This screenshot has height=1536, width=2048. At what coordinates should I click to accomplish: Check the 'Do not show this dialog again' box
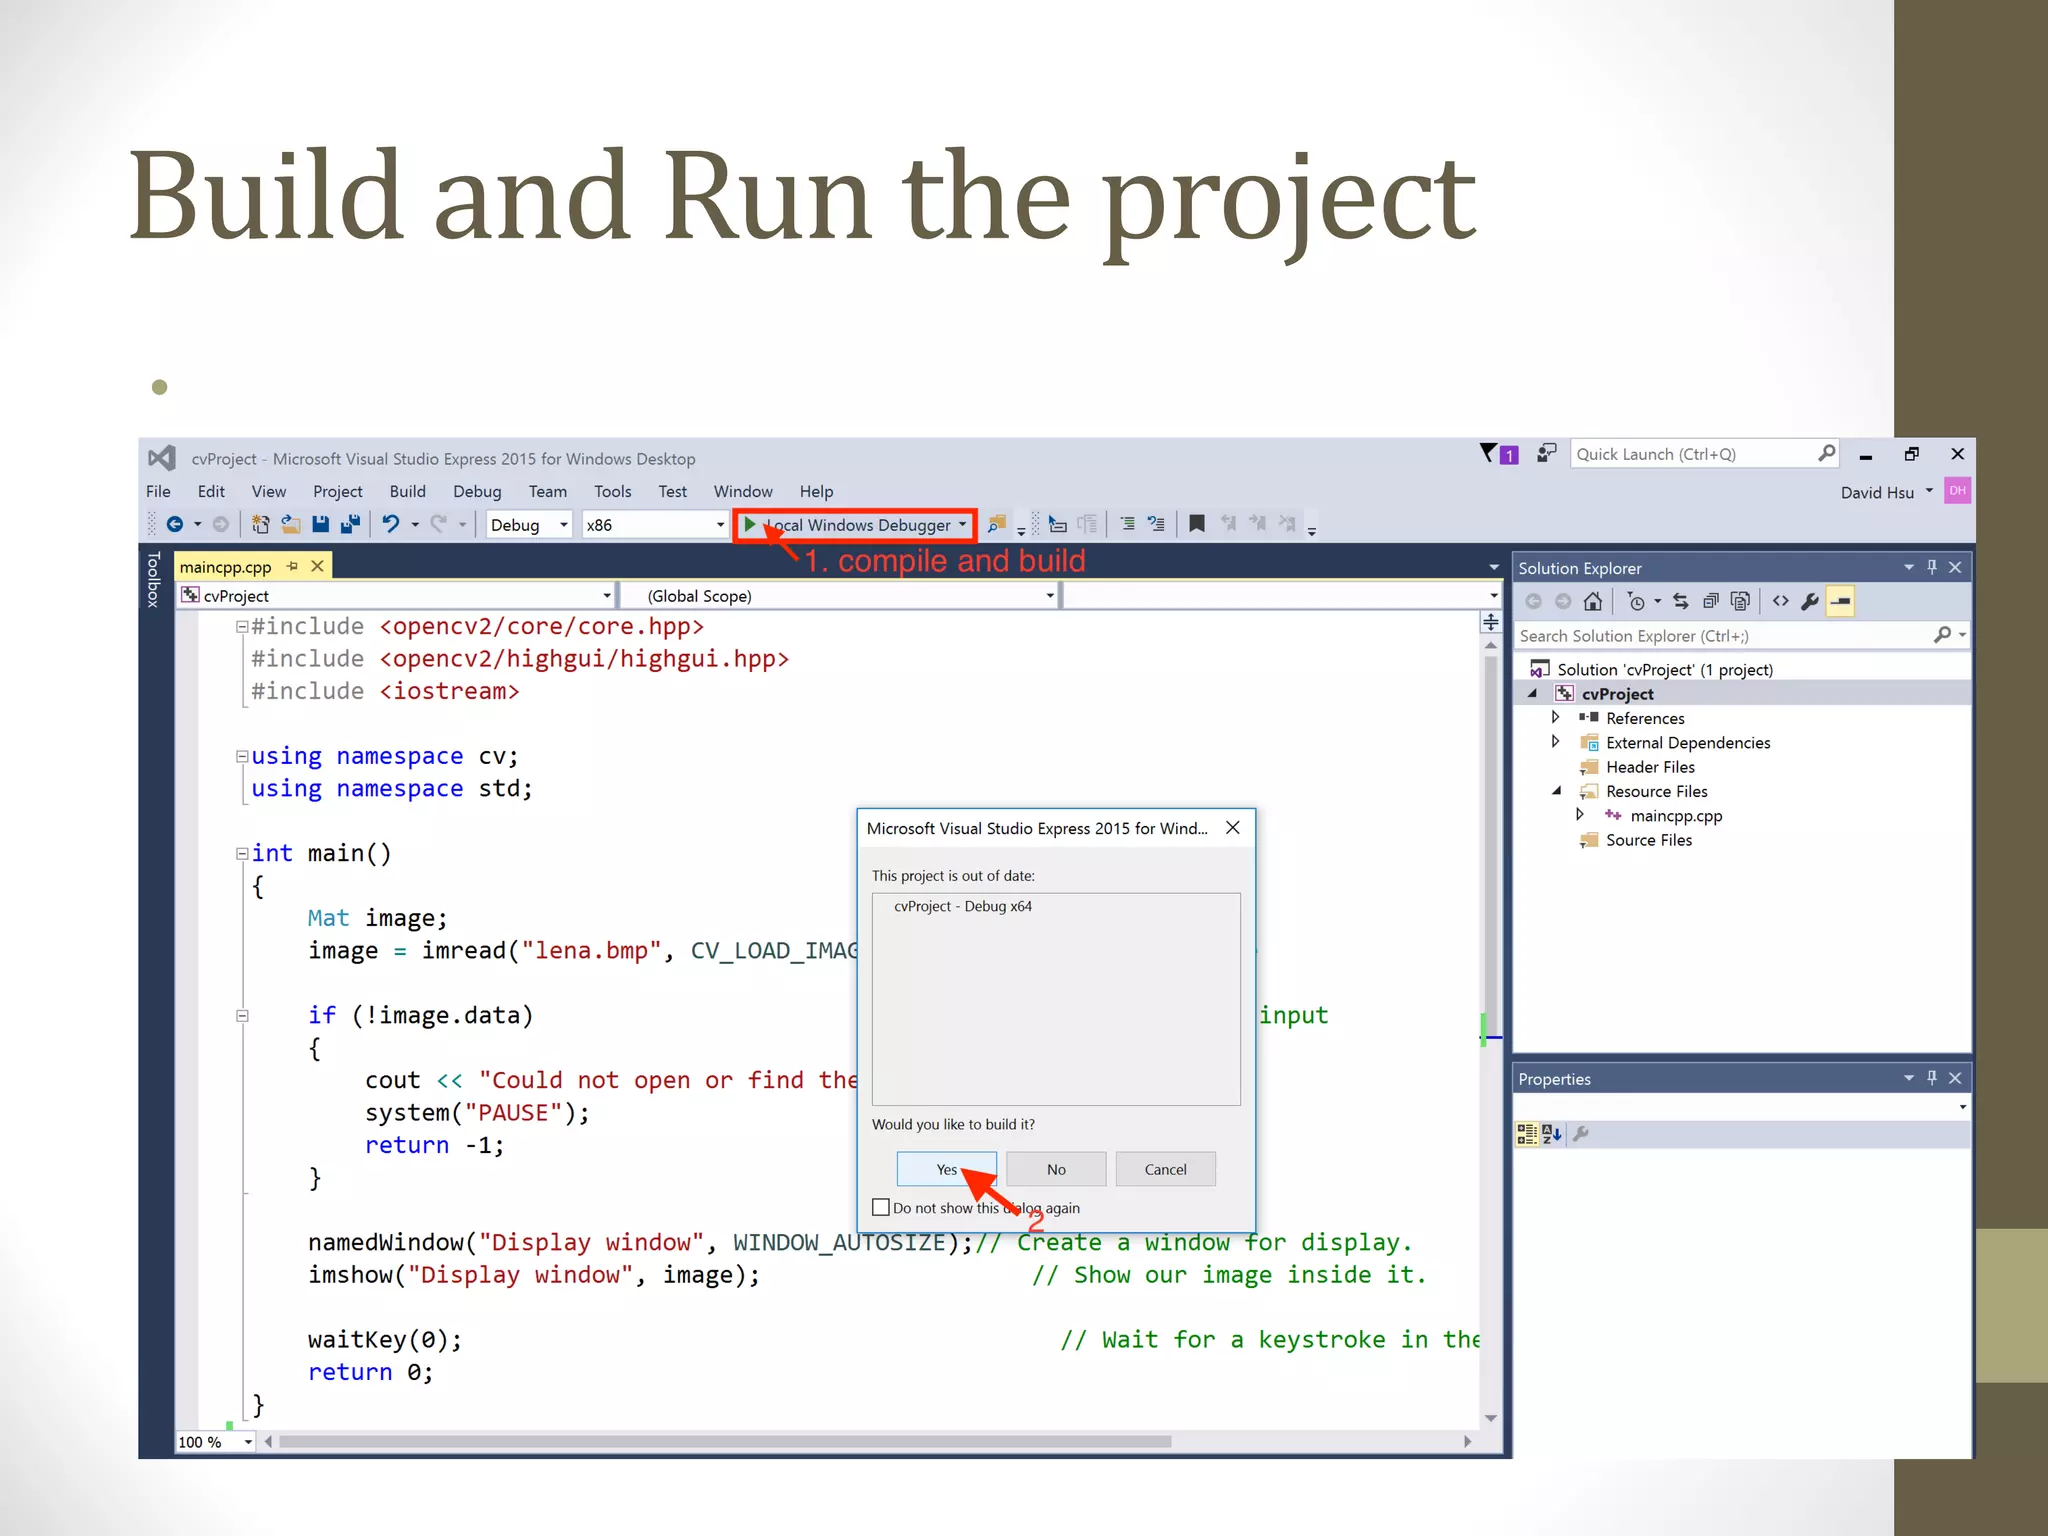(881, 1207)
